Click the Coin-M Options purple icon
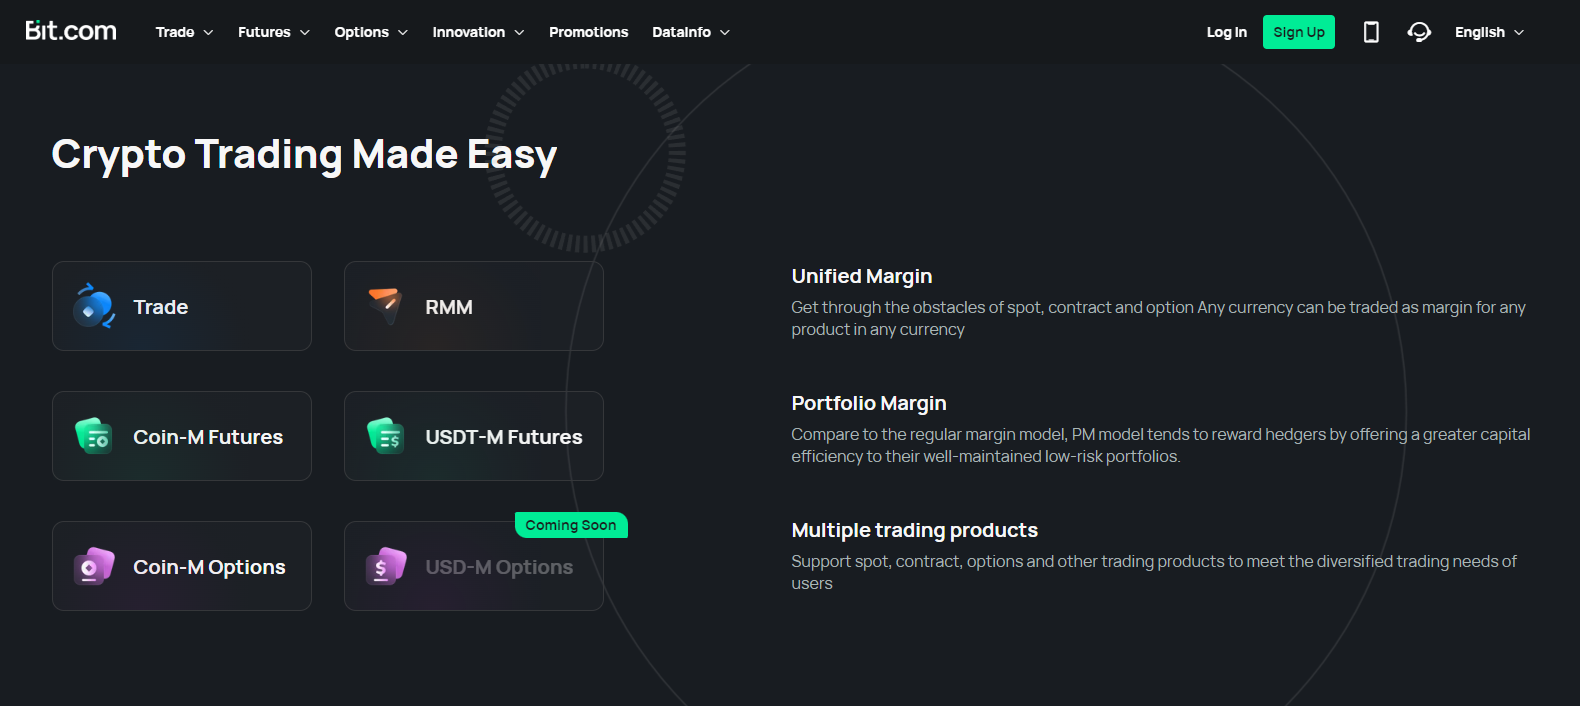 click(x=94, y=566)
